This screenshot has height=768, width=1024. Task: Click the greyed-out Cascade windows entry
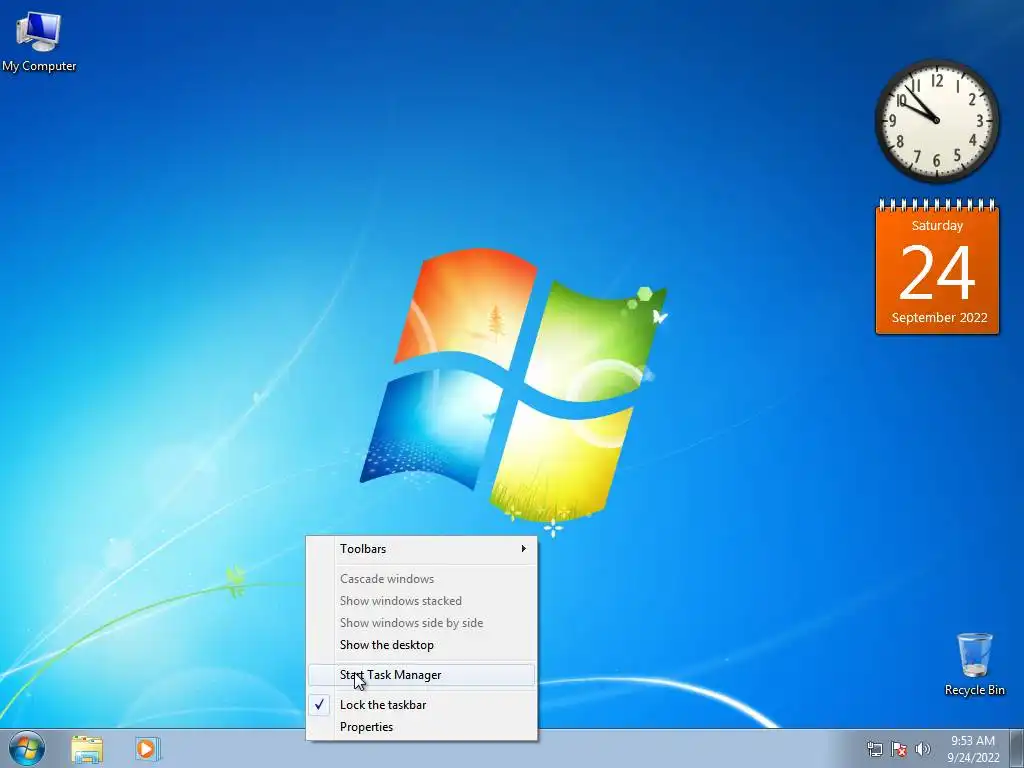[x=422, y=579]
